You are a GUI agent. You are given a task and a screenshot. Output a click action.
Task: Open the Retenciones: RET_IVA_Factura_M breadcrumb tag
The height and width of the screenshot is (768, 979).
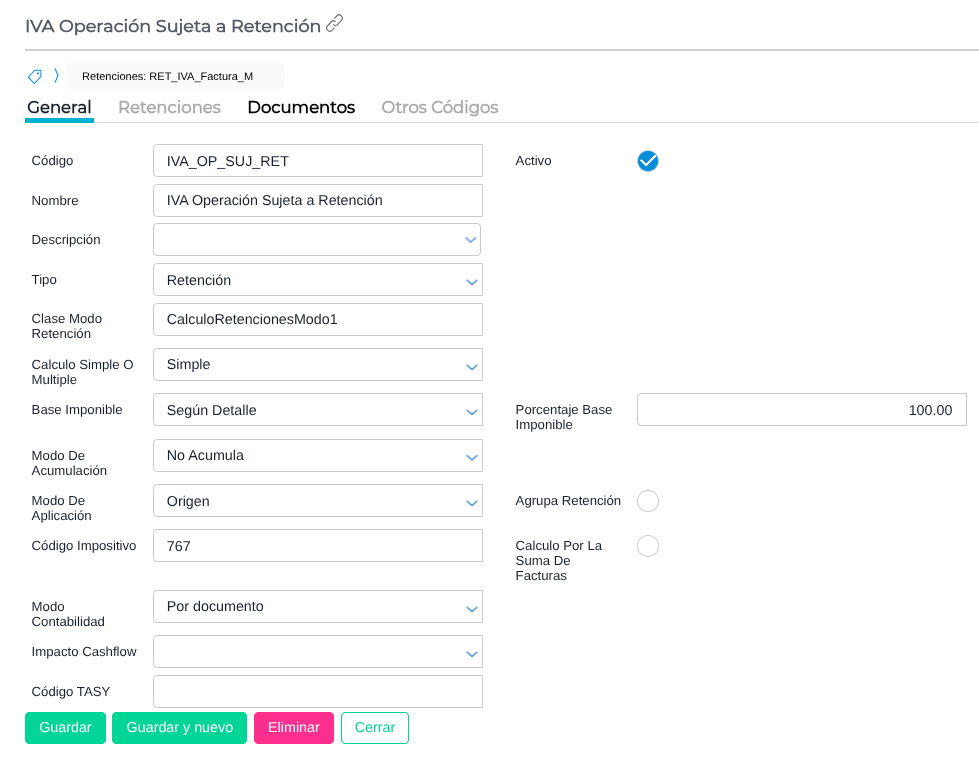[167, 76]
